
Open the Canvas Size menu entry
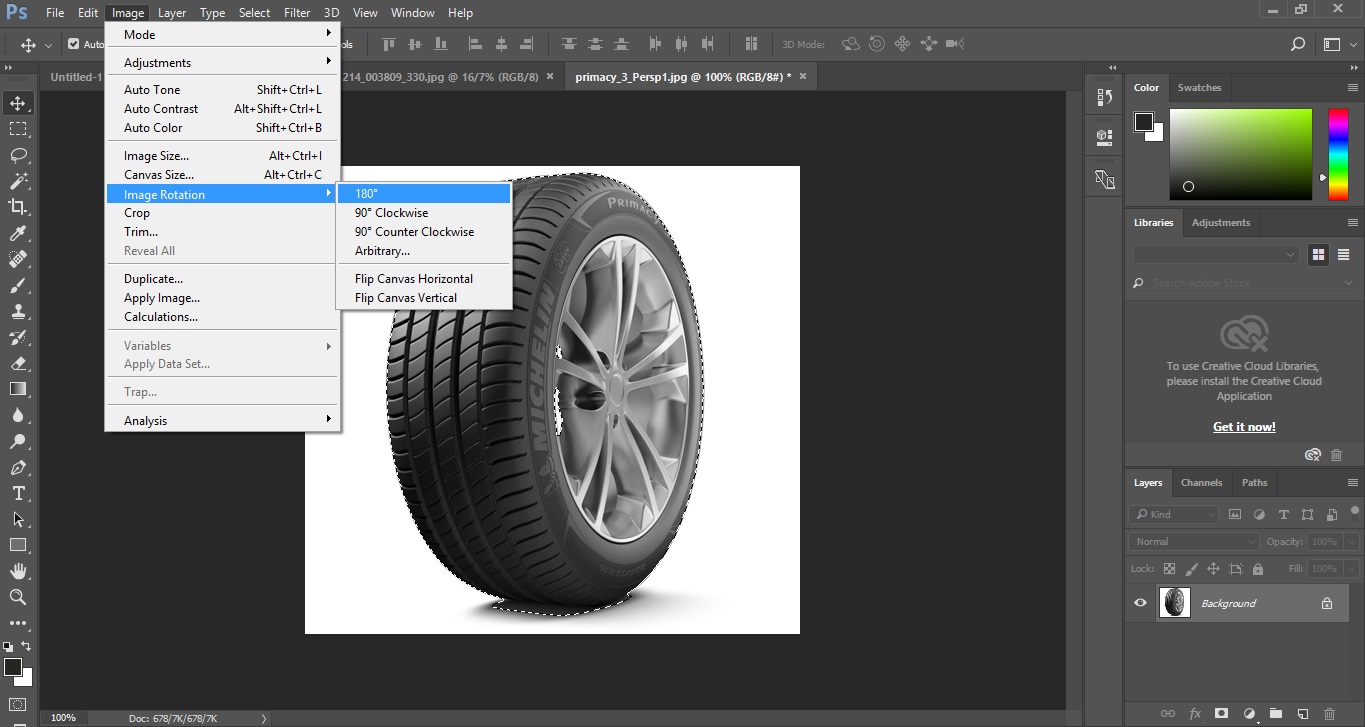click(223, 175)
